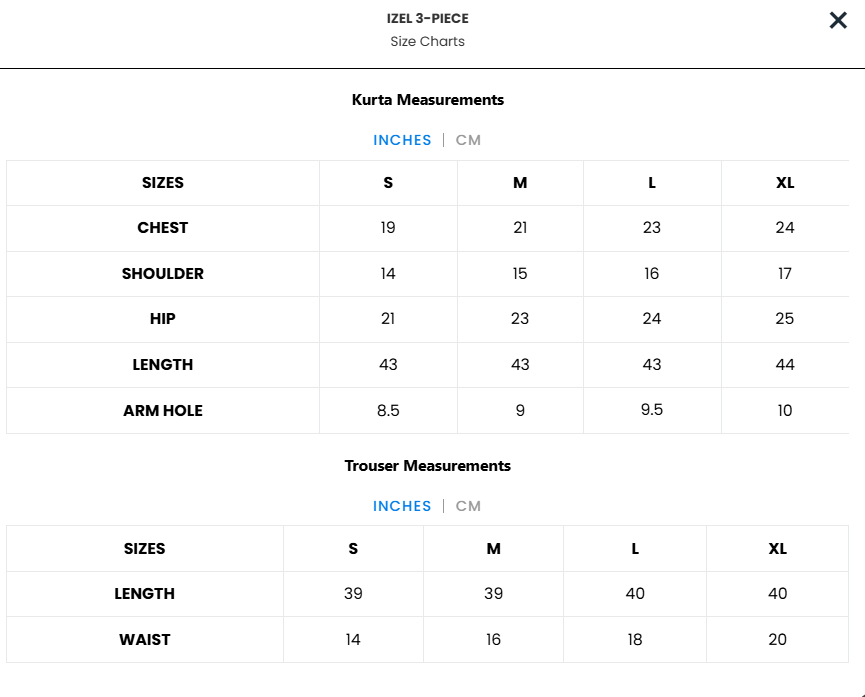The height and width of the screenshot is (697, 865).
Task: Click the M column header in Trouser table
Action: click(x=493, y=549)
